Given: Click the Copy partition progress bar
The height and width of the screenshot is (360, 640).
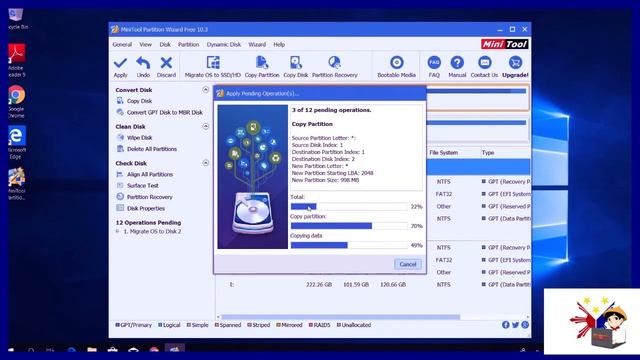Looking at the screenshot, I should (x=349, y=226).
